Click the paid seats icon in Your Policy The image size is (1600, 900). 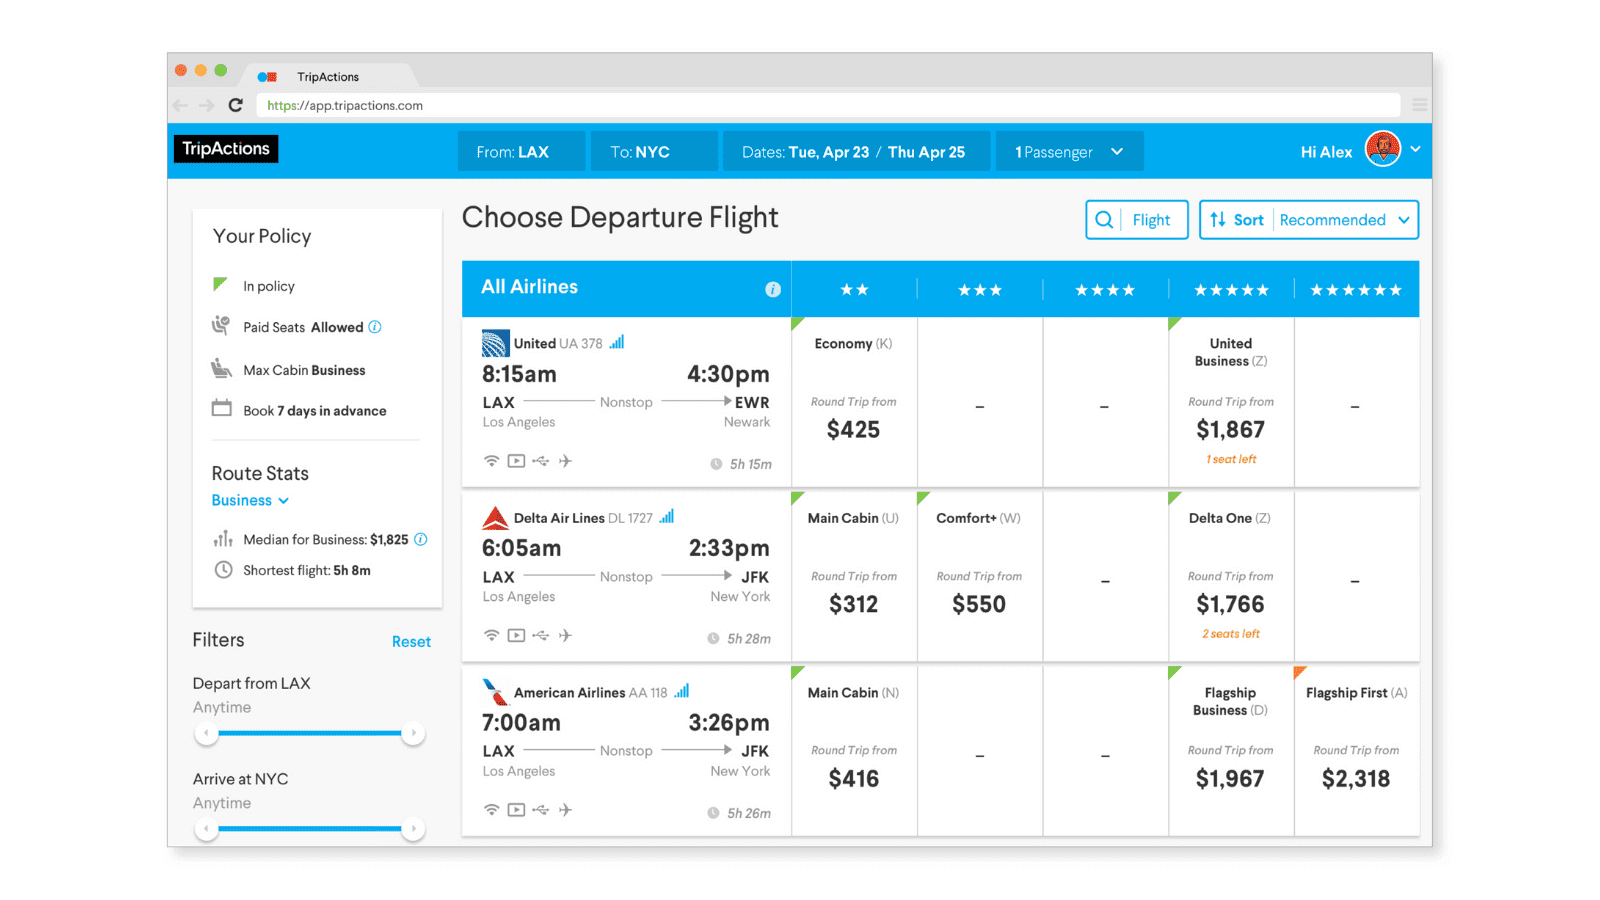pos(221,325)
